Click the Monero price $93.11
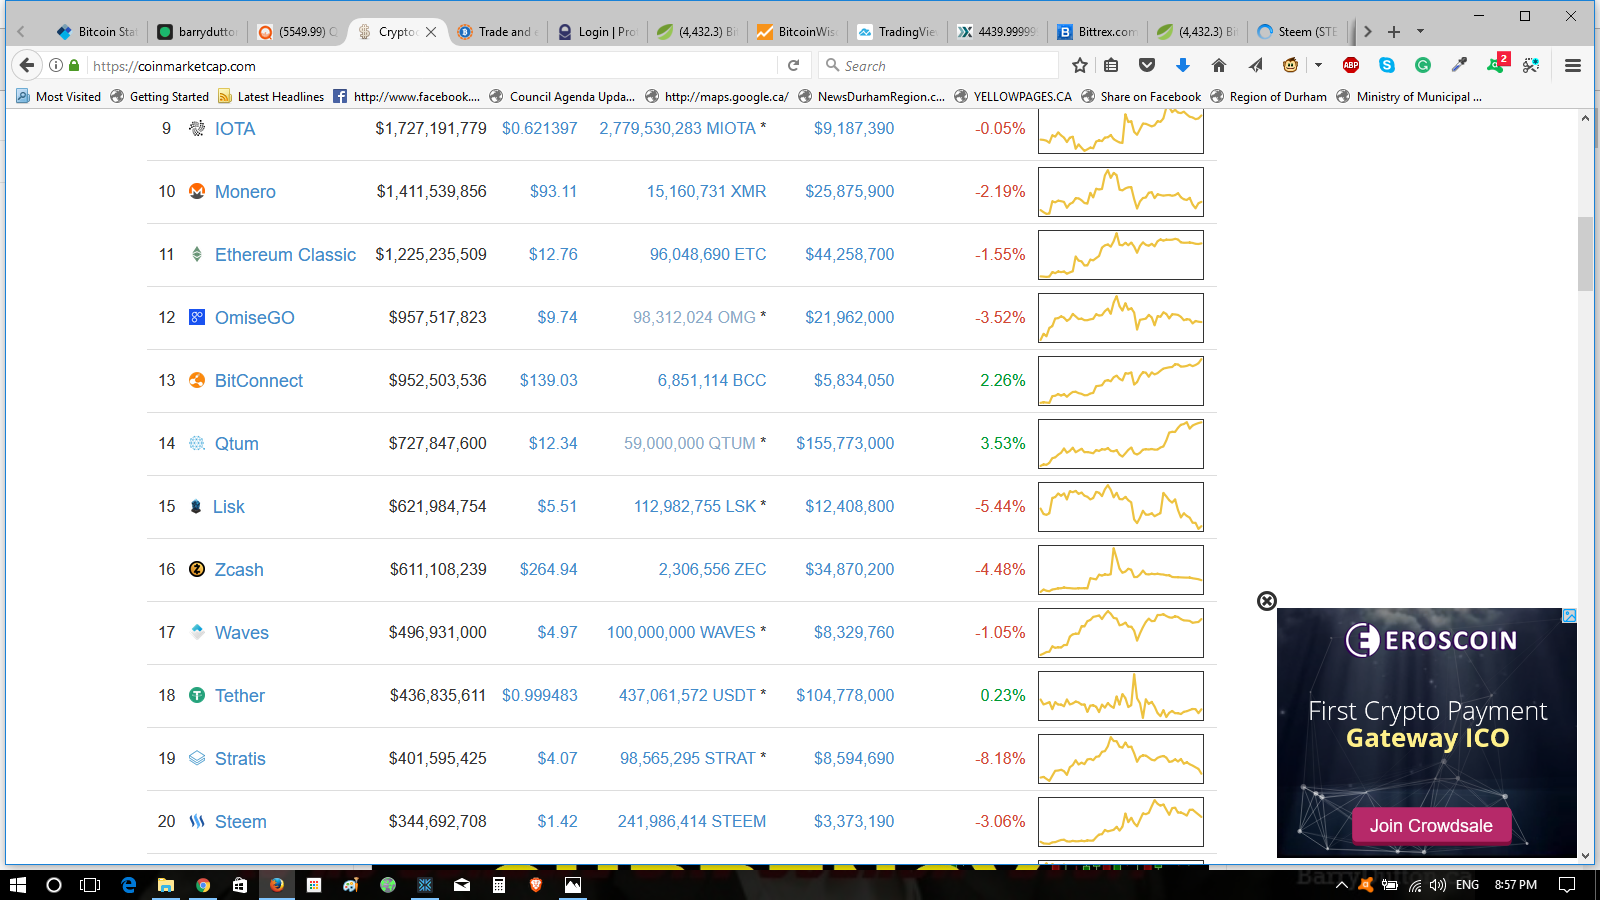1600x900 pixels. tap(553, 191)
